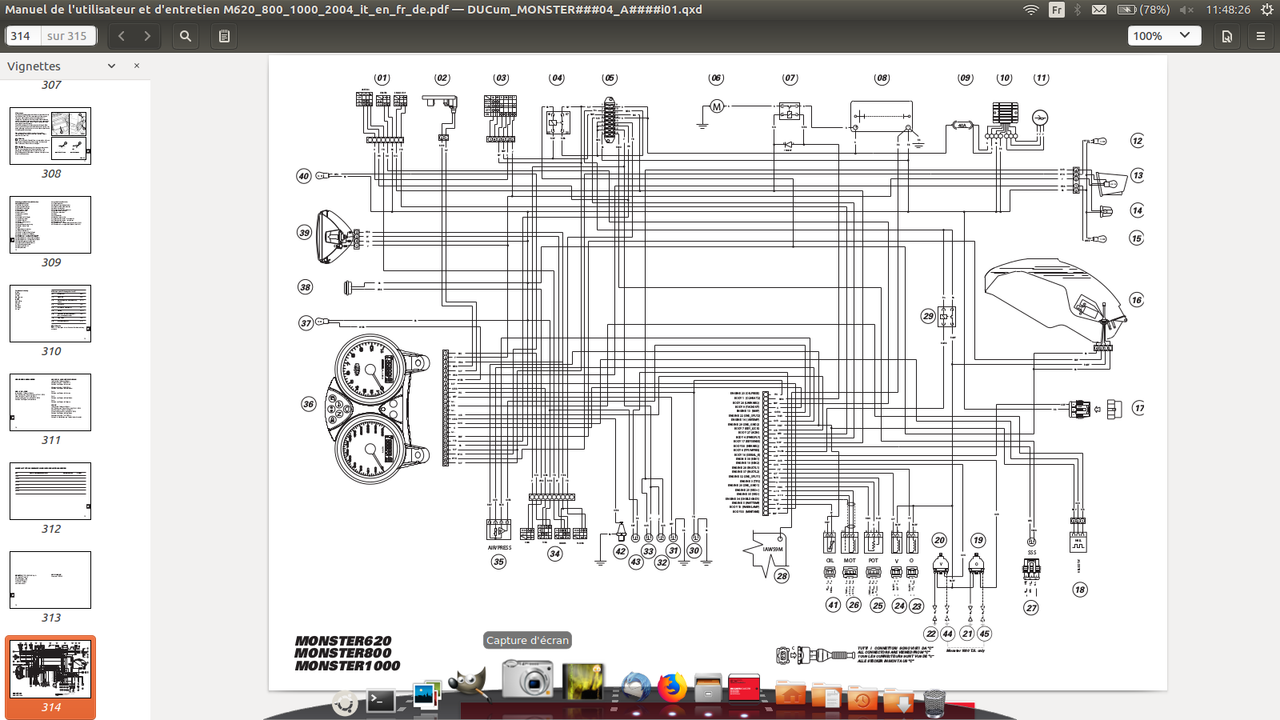Open Ubuntu launcher in the dock
The image size is (1280, 720).
pyautogui.click(x=346, y=702)
